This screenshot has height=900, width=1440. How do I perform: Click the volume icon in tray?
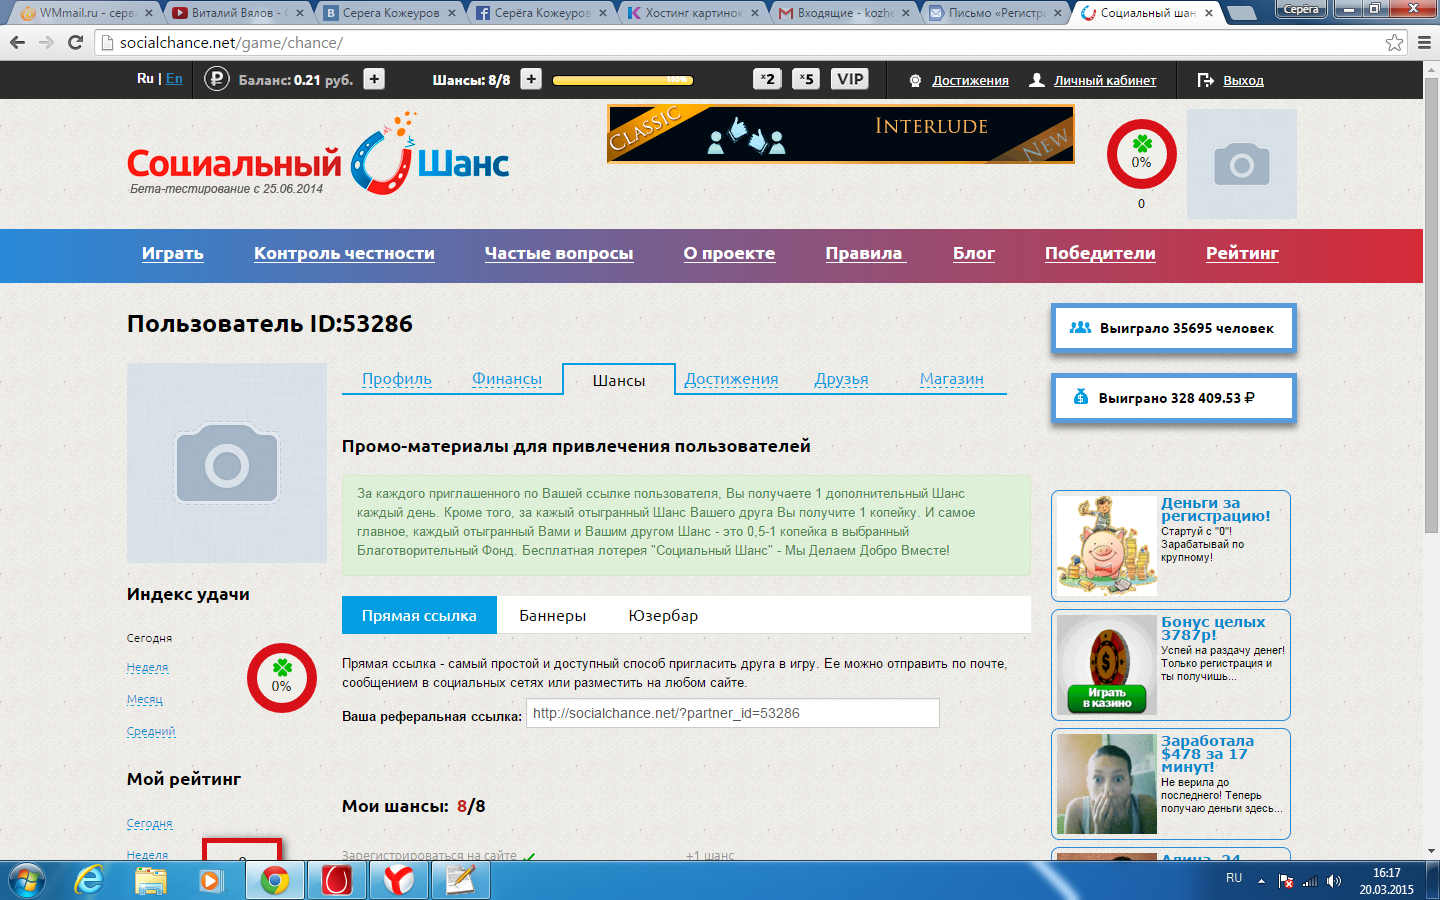[x=1334, y=881]
